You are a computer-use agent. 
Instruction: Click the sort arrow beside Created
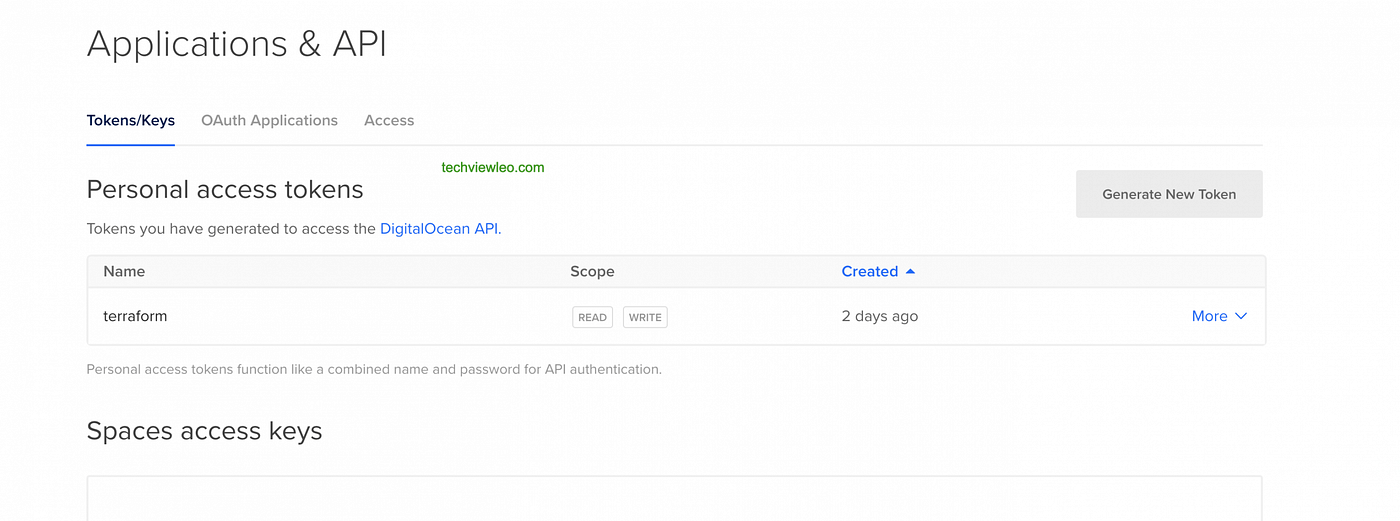910,271
